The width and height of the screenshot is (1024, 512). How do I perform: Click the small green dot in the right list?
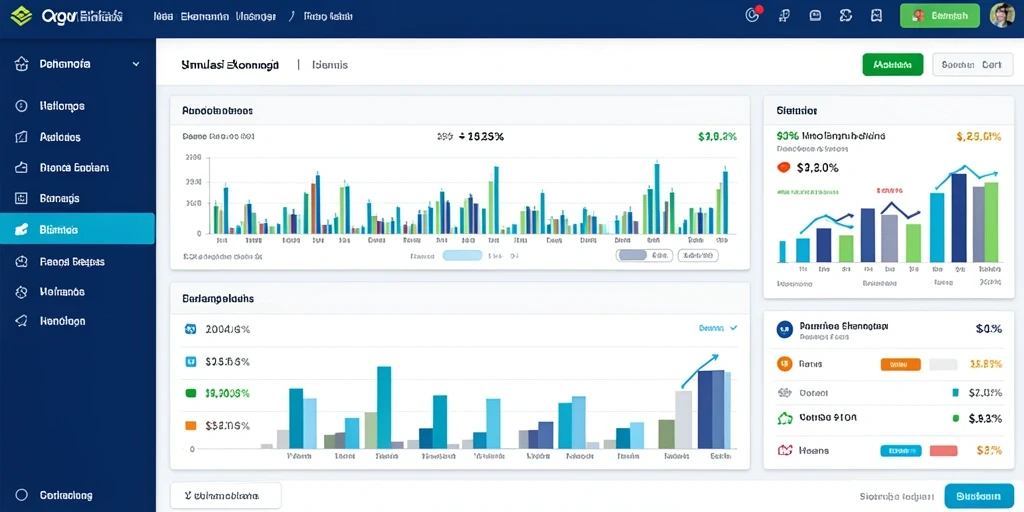pos(955,418)
